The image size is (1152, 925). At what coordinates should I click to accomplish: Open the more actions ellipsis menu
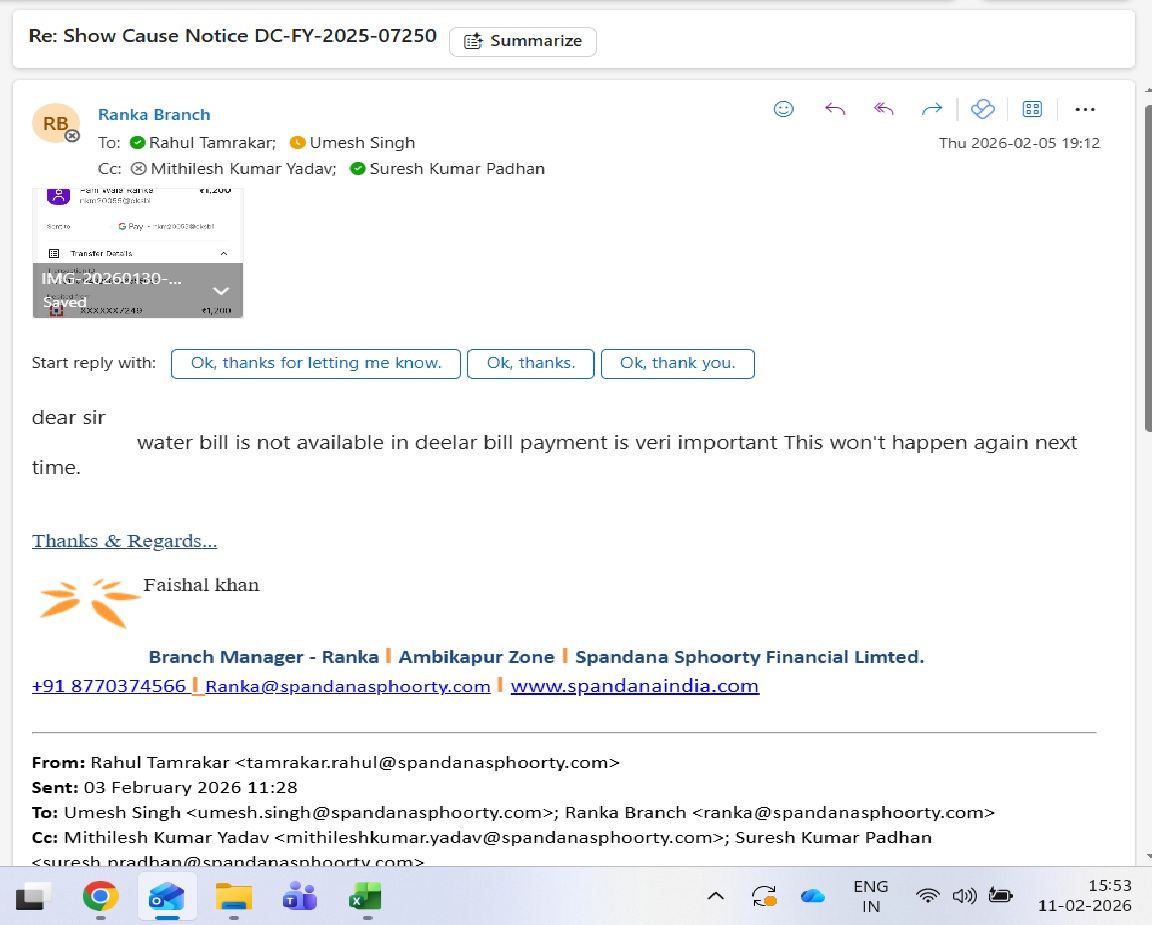1085,109
